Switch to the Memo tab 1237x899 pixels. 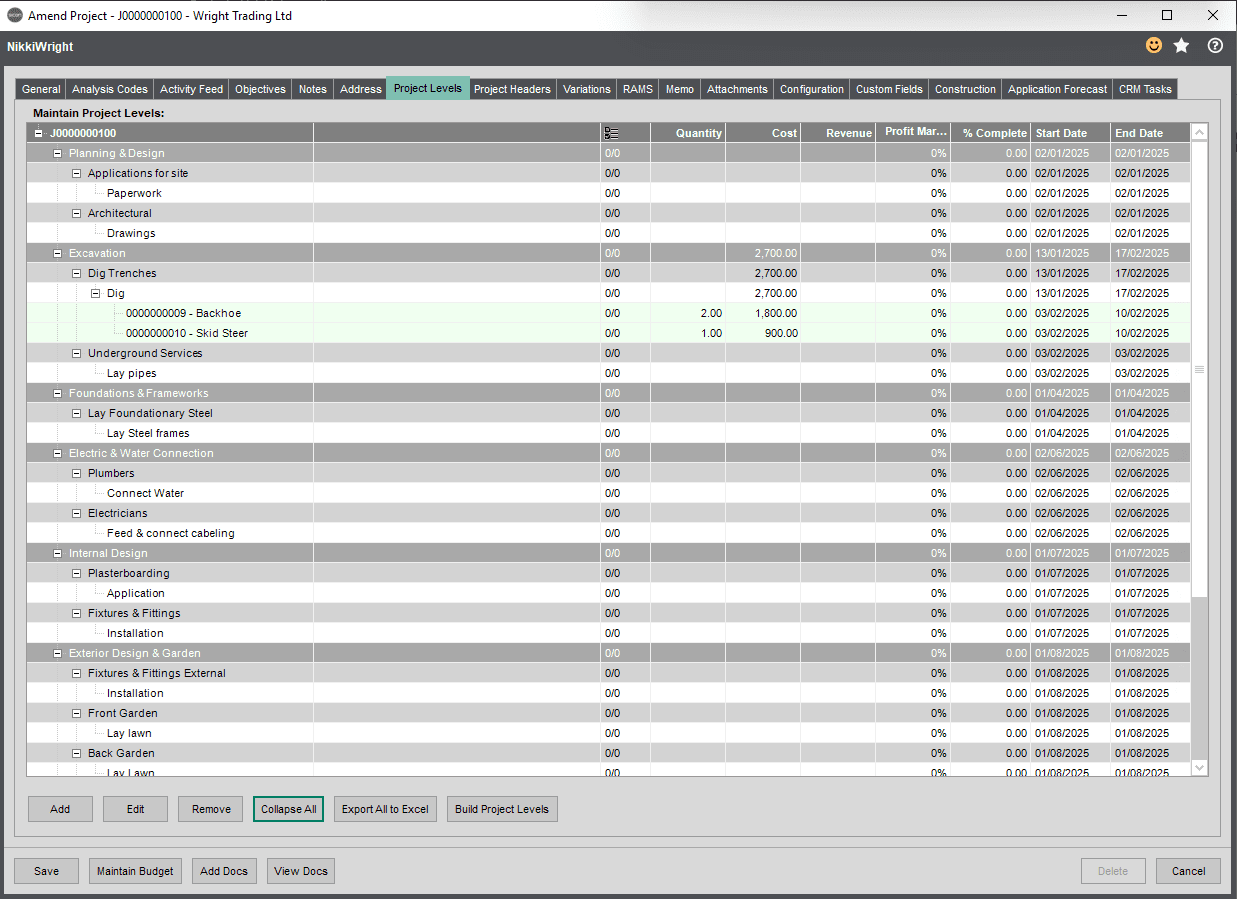[679, 89]
